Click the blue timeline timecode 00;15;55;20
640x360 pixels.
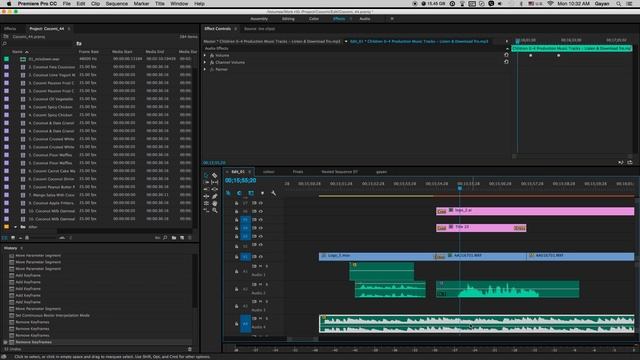[240, 180]
